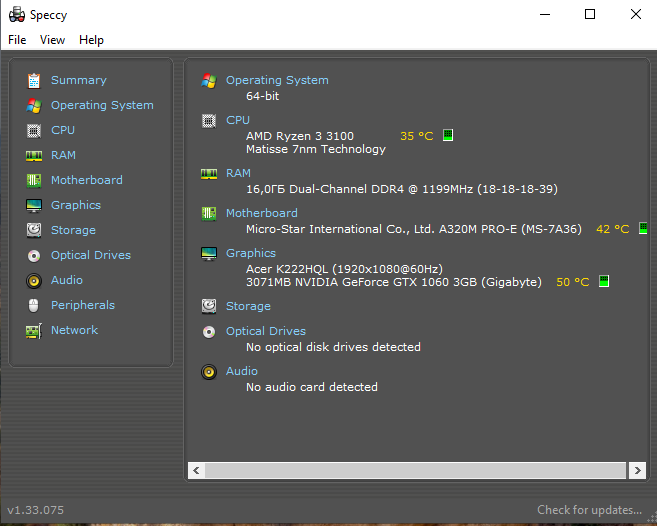Open the RAM section from sidebar

[63, 155]
